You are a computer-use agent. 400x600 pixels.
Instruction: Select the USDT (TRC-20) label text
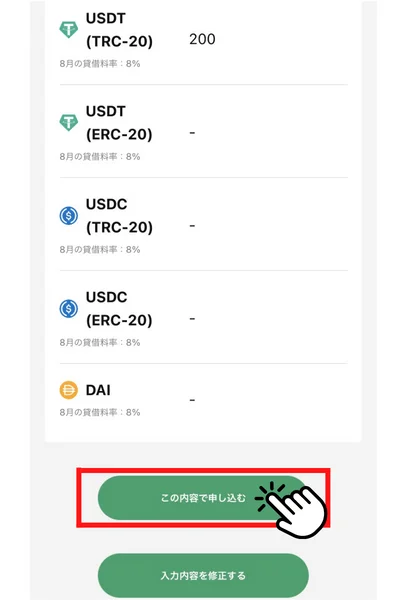(119, 29)
